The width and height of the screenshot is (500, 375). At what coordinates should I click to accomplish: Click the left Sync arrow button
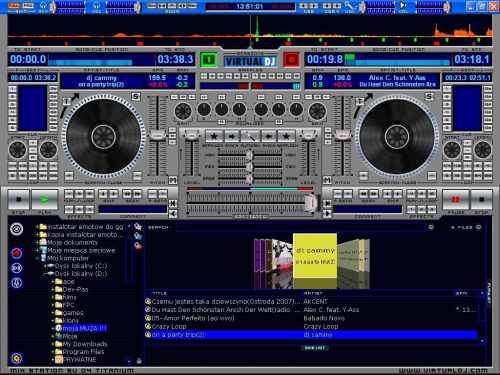click(x=232, y=136)
